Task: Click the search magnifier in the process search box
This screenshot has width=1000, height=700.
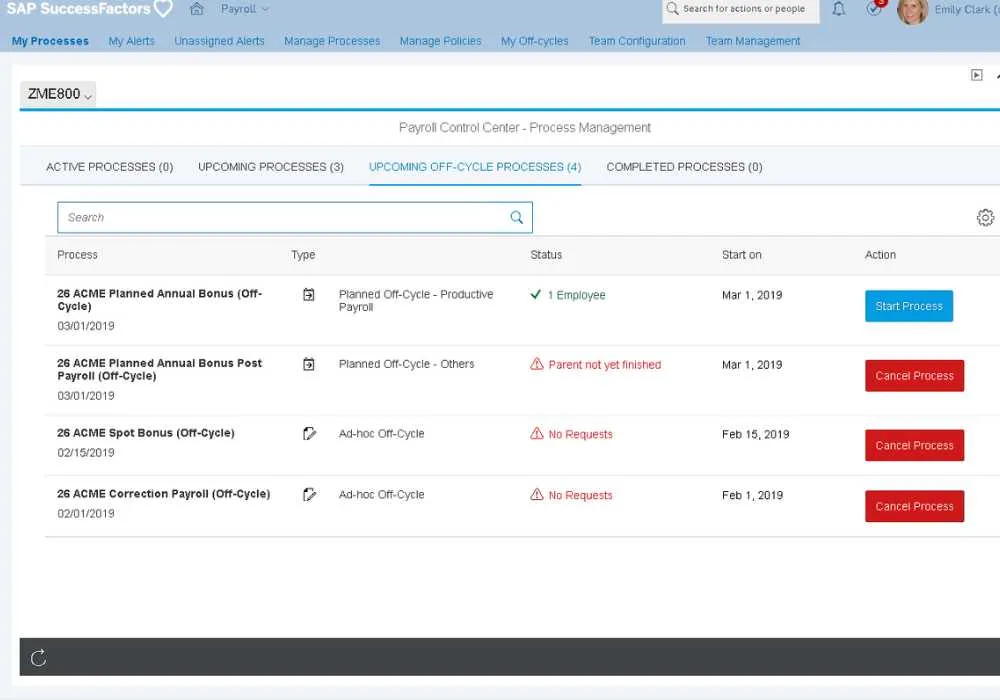Action: pyautogui.click(x=517, y=217)
